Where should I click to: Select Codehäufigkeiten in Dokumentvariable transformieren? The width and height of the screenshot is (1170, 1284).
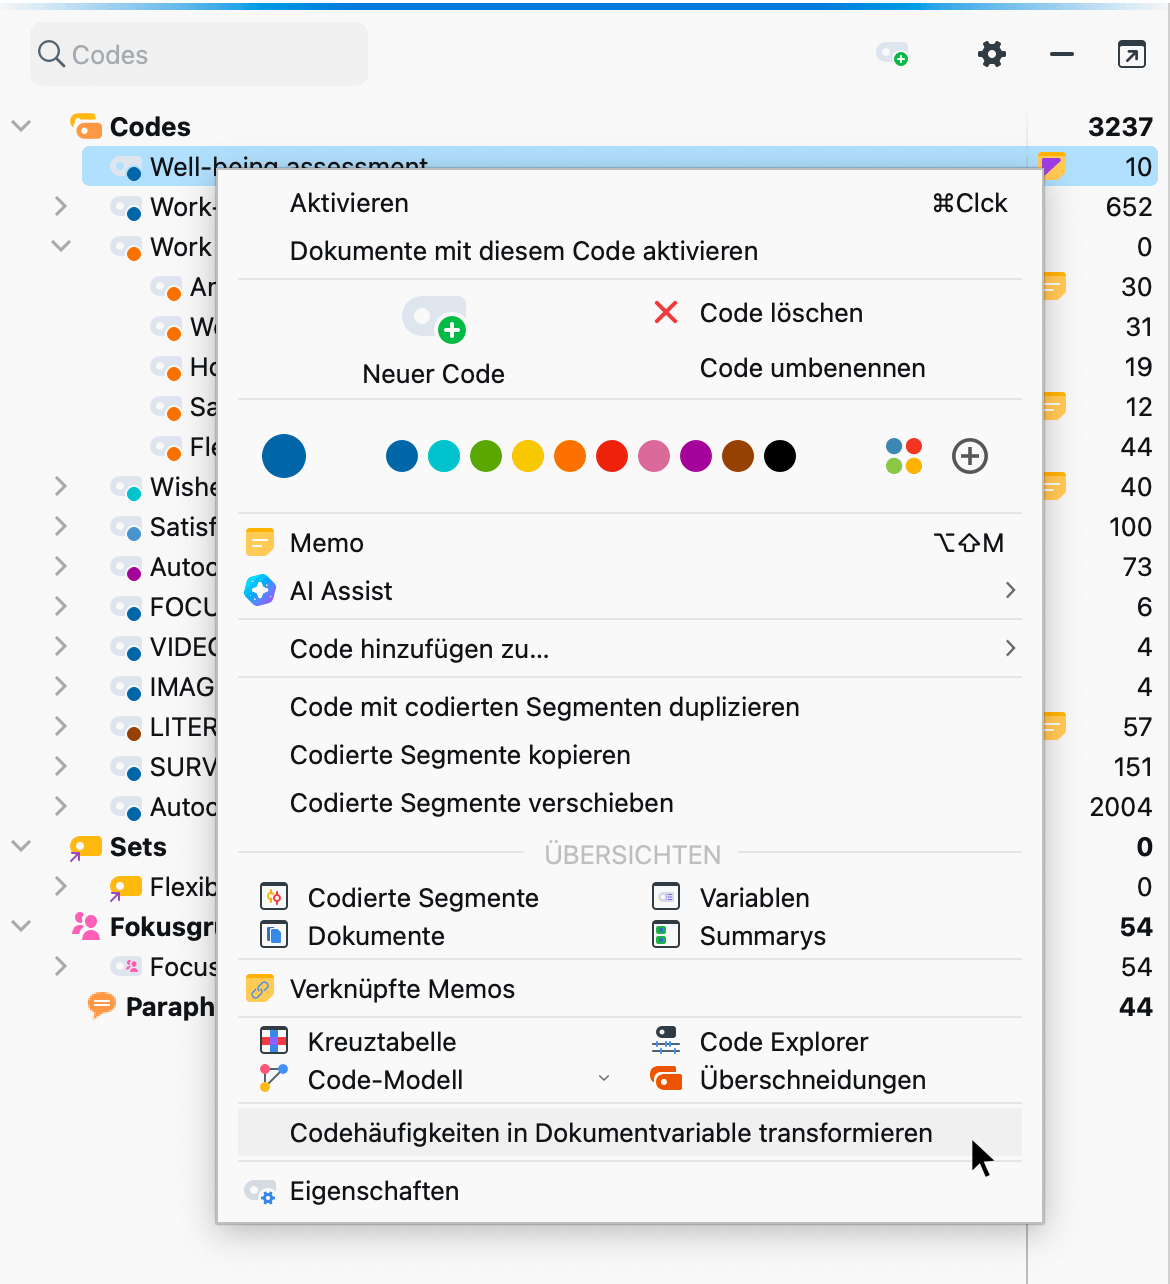click(630, 1133)
